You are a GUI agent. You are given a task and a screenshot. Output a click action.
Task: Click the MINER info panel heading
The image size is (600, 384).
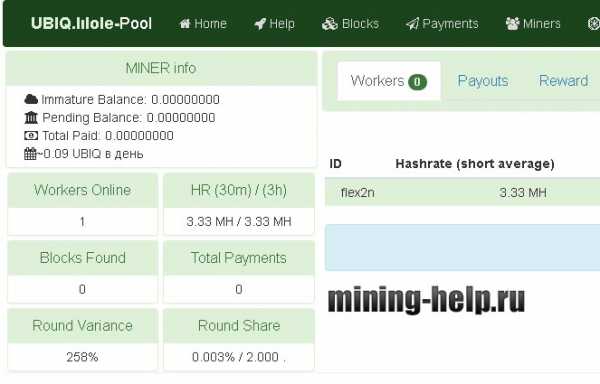[x=161, y=68]
